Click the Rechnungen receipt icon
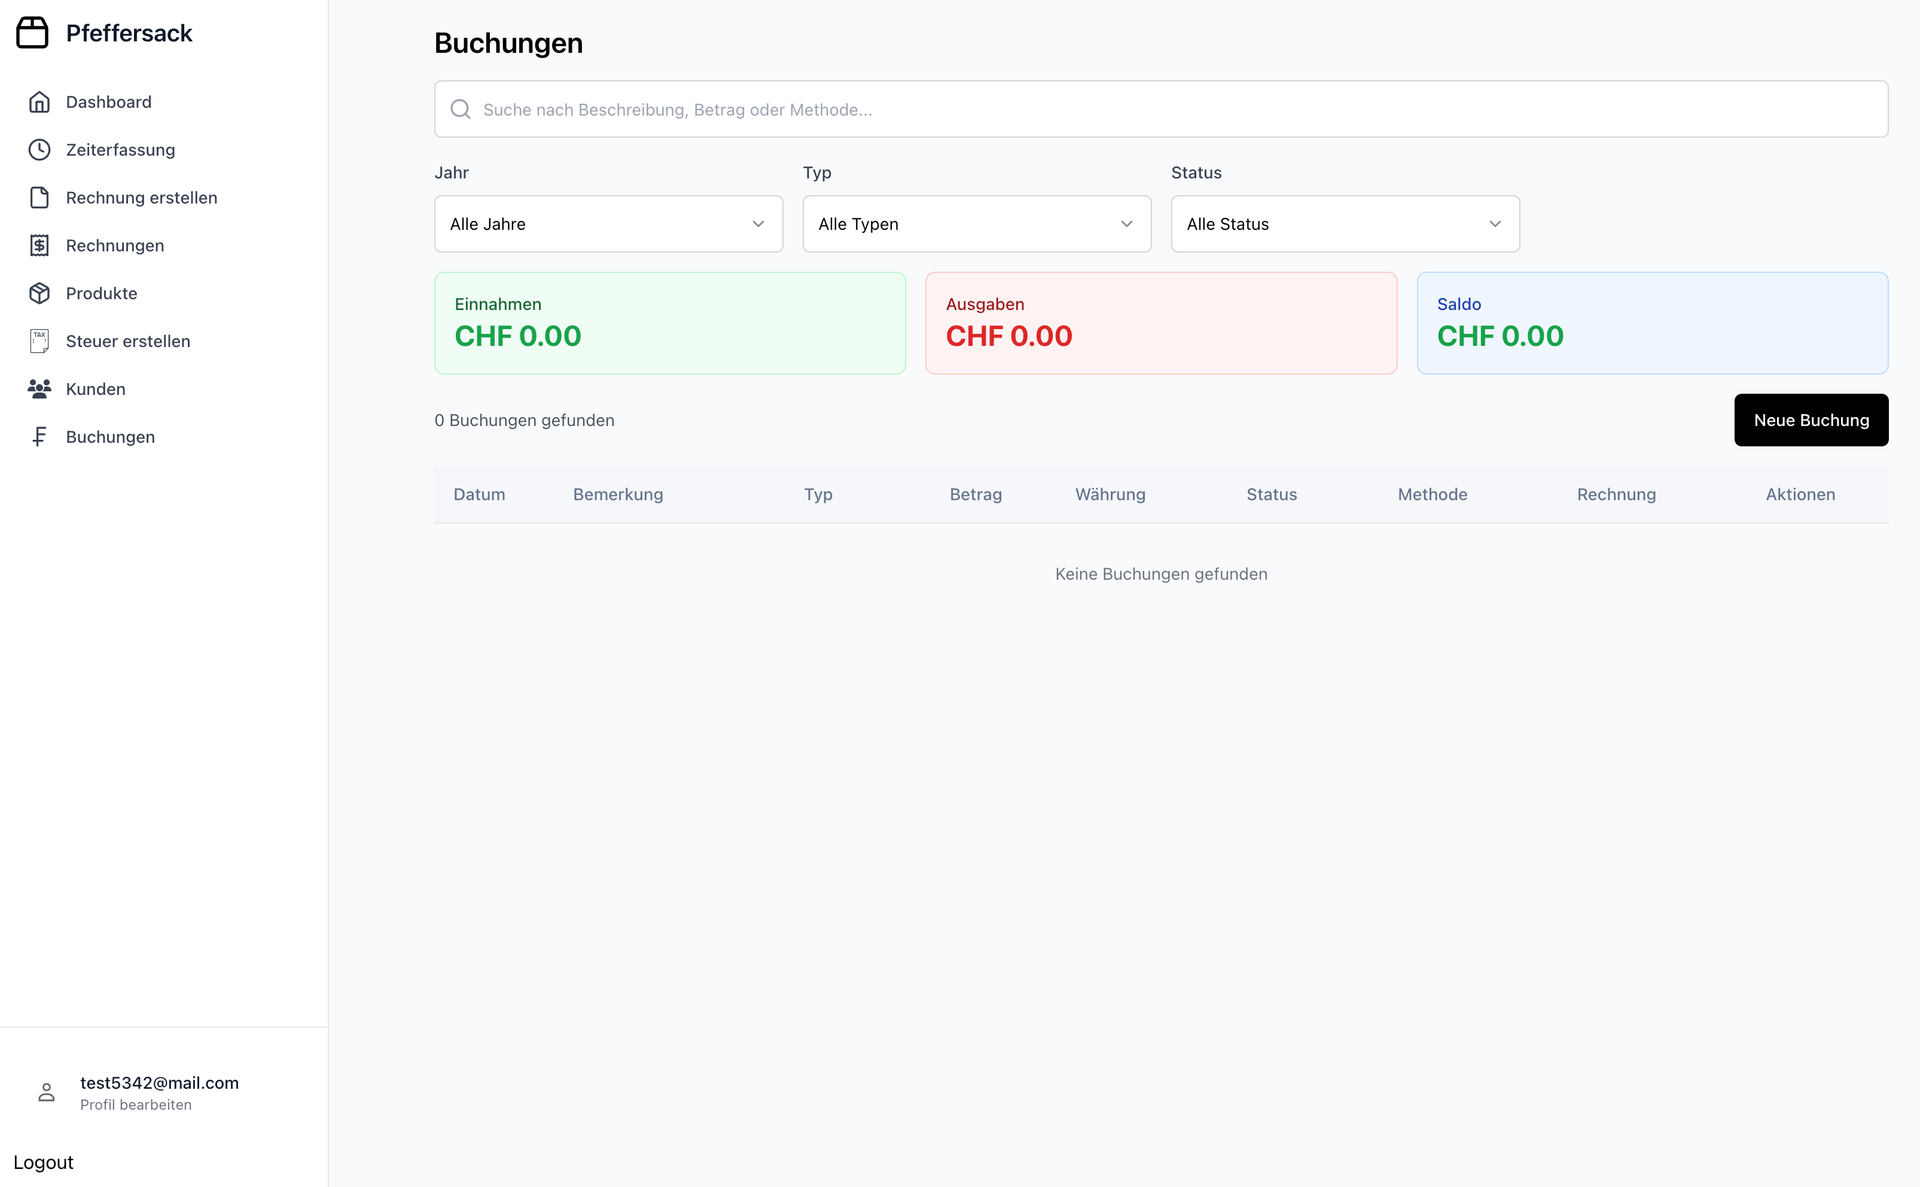 click(x=39, y=246)
